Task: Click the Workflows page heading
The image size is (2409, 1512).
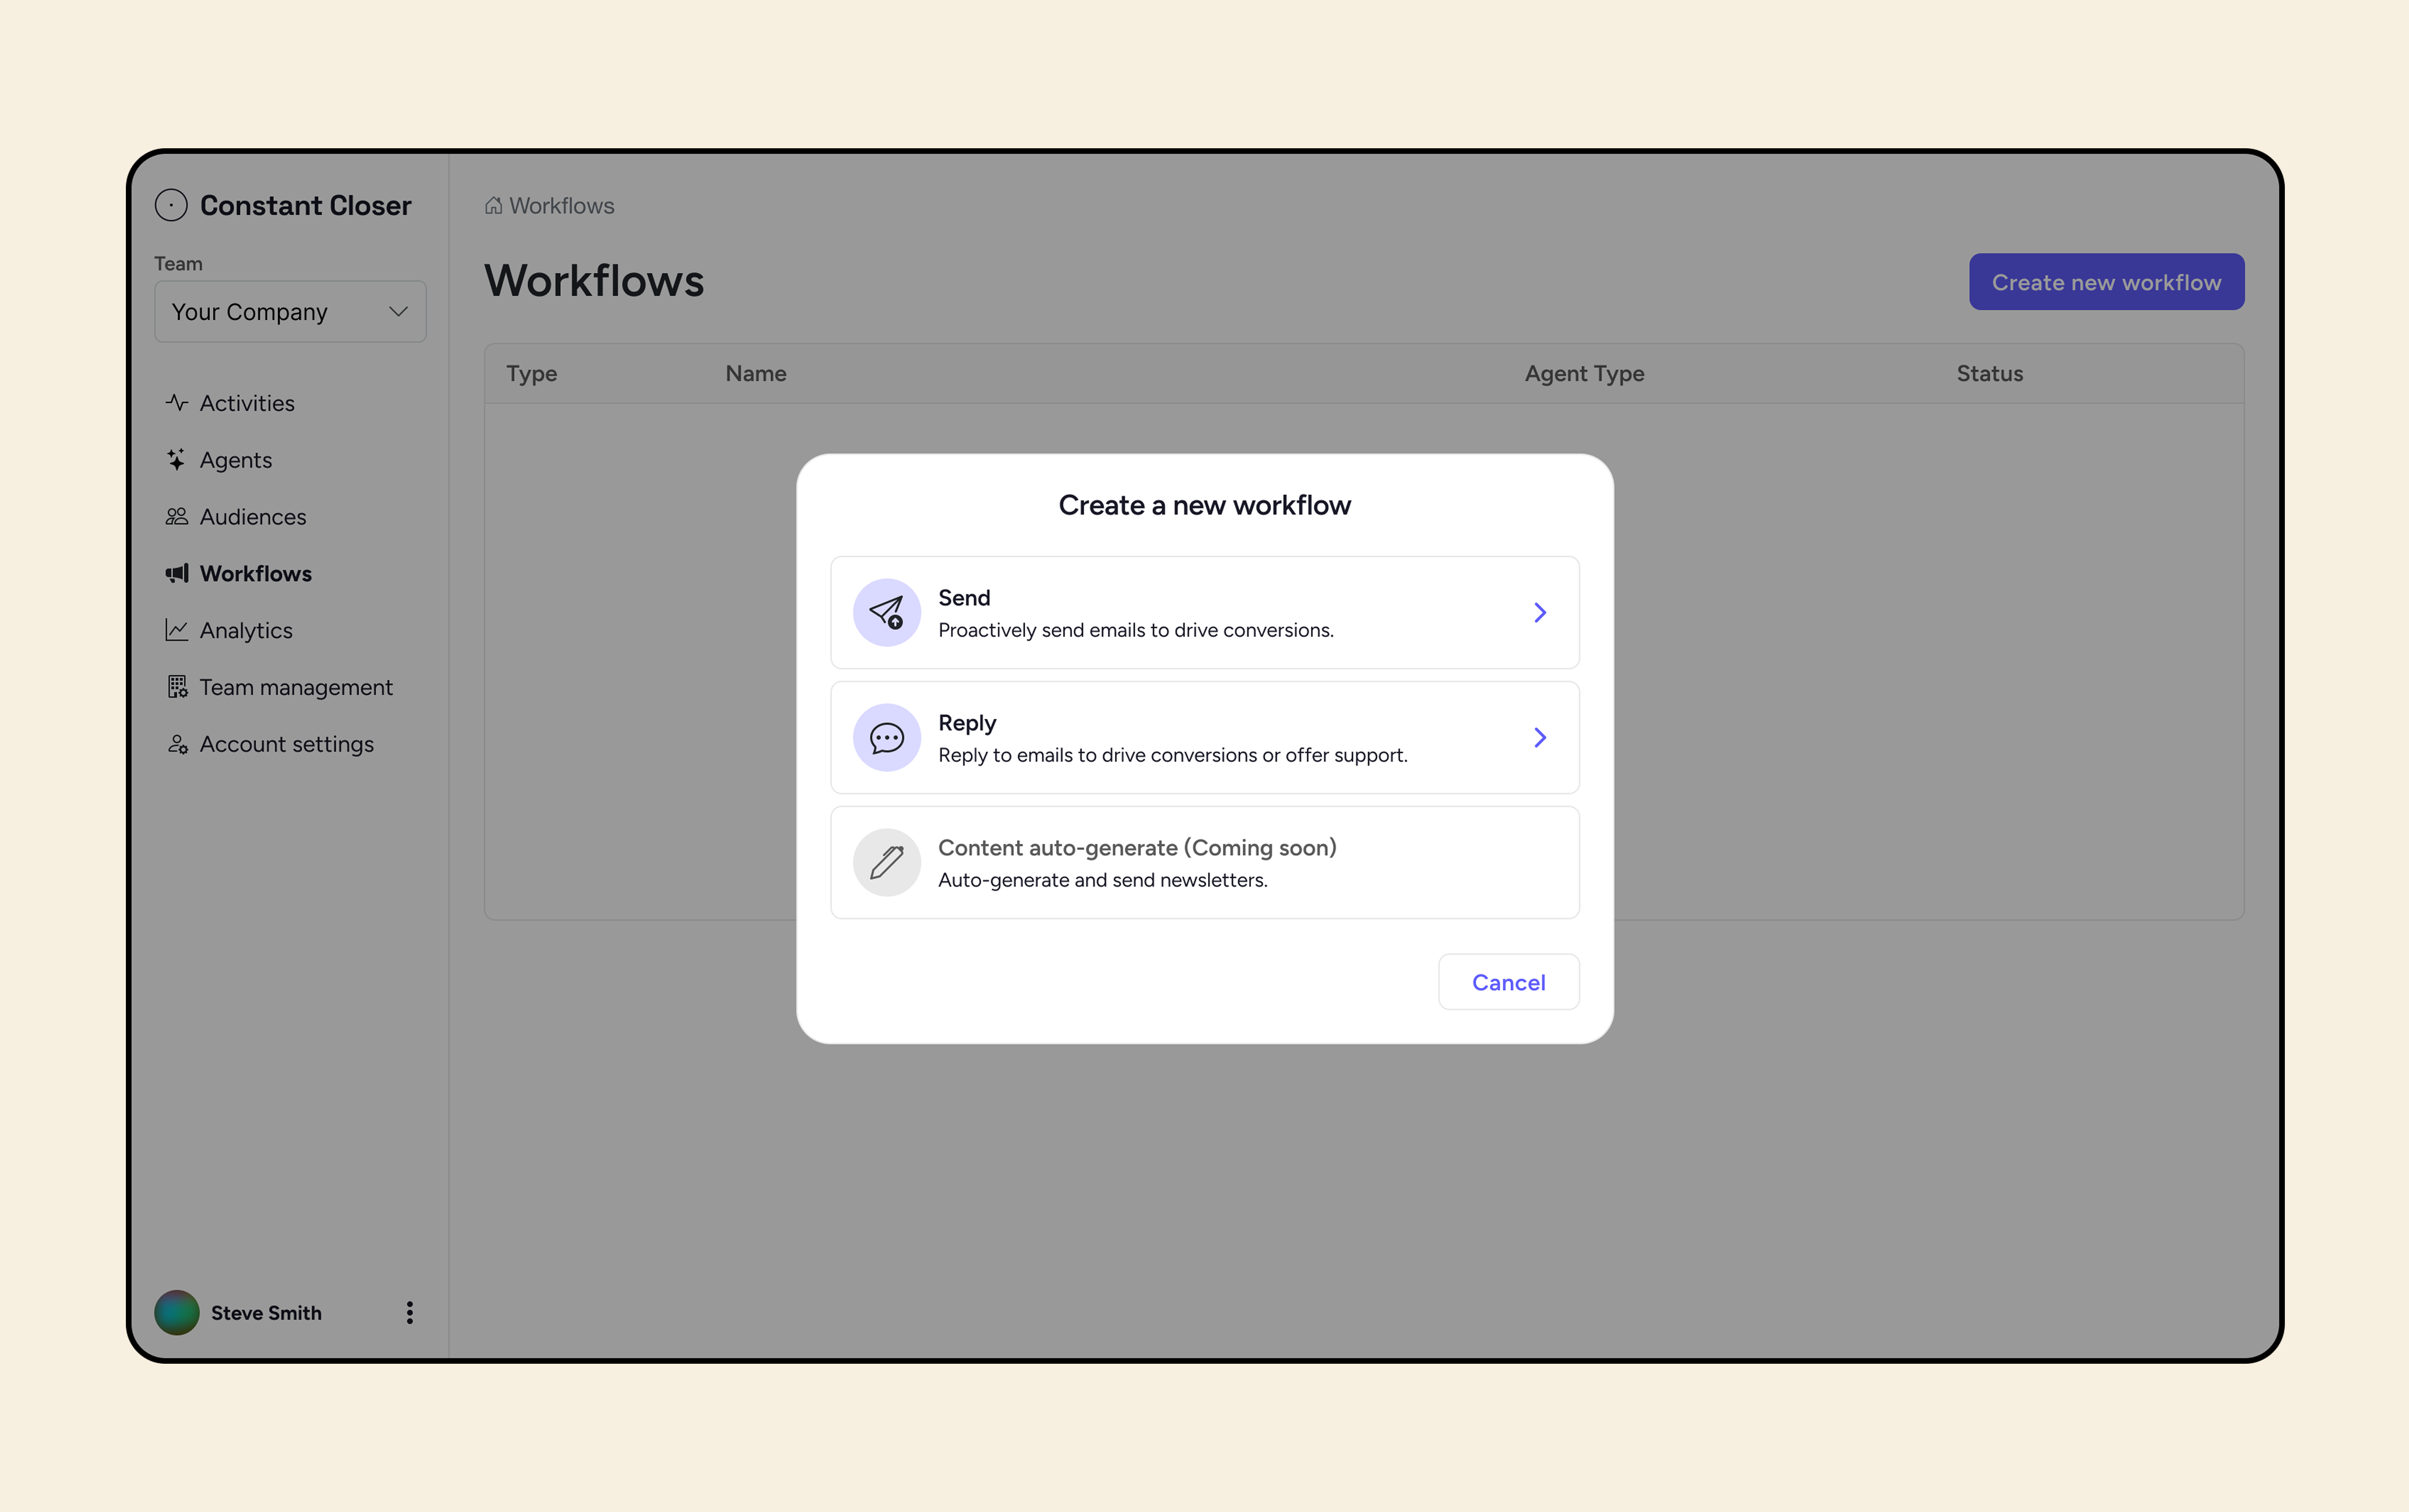Action: [x=595, y=282]
